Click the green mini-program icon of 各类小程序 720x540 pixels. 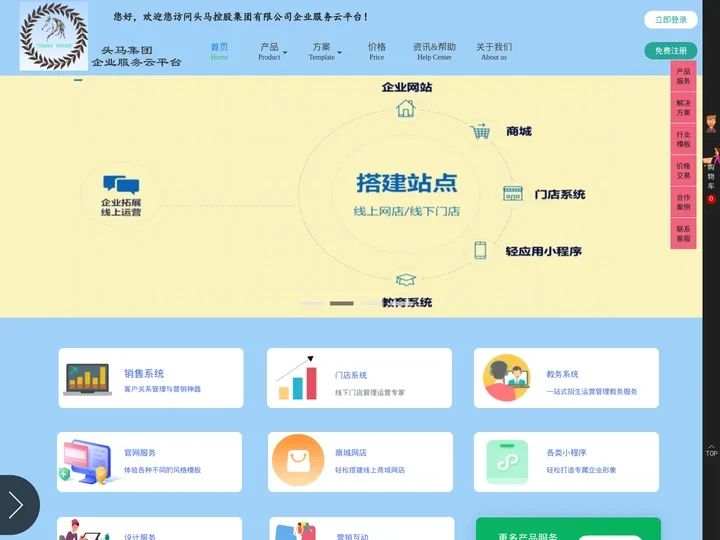[507, 462]
